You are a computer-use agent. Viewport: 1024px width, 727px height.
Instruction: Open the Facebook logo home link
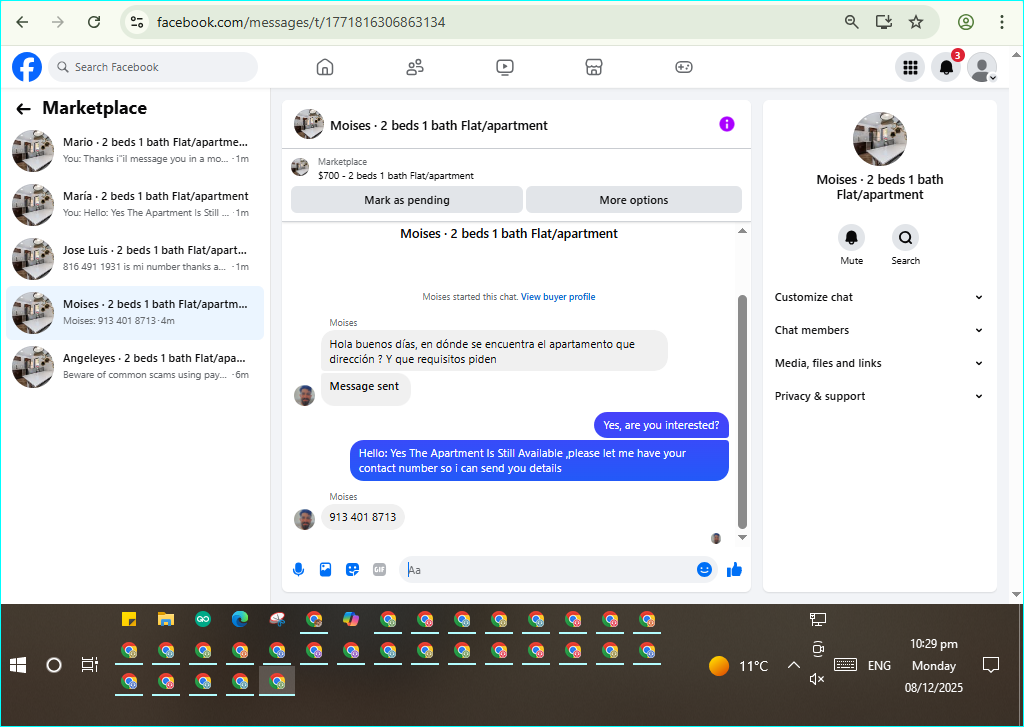coord(27,67)
